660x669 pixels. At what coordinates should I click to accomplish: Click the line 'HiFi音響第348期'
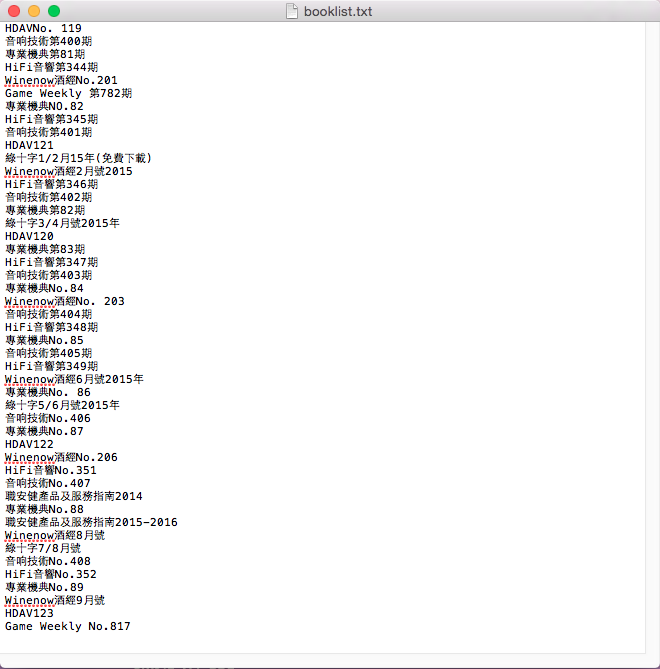pyautogui.click(x=52, y=327)
